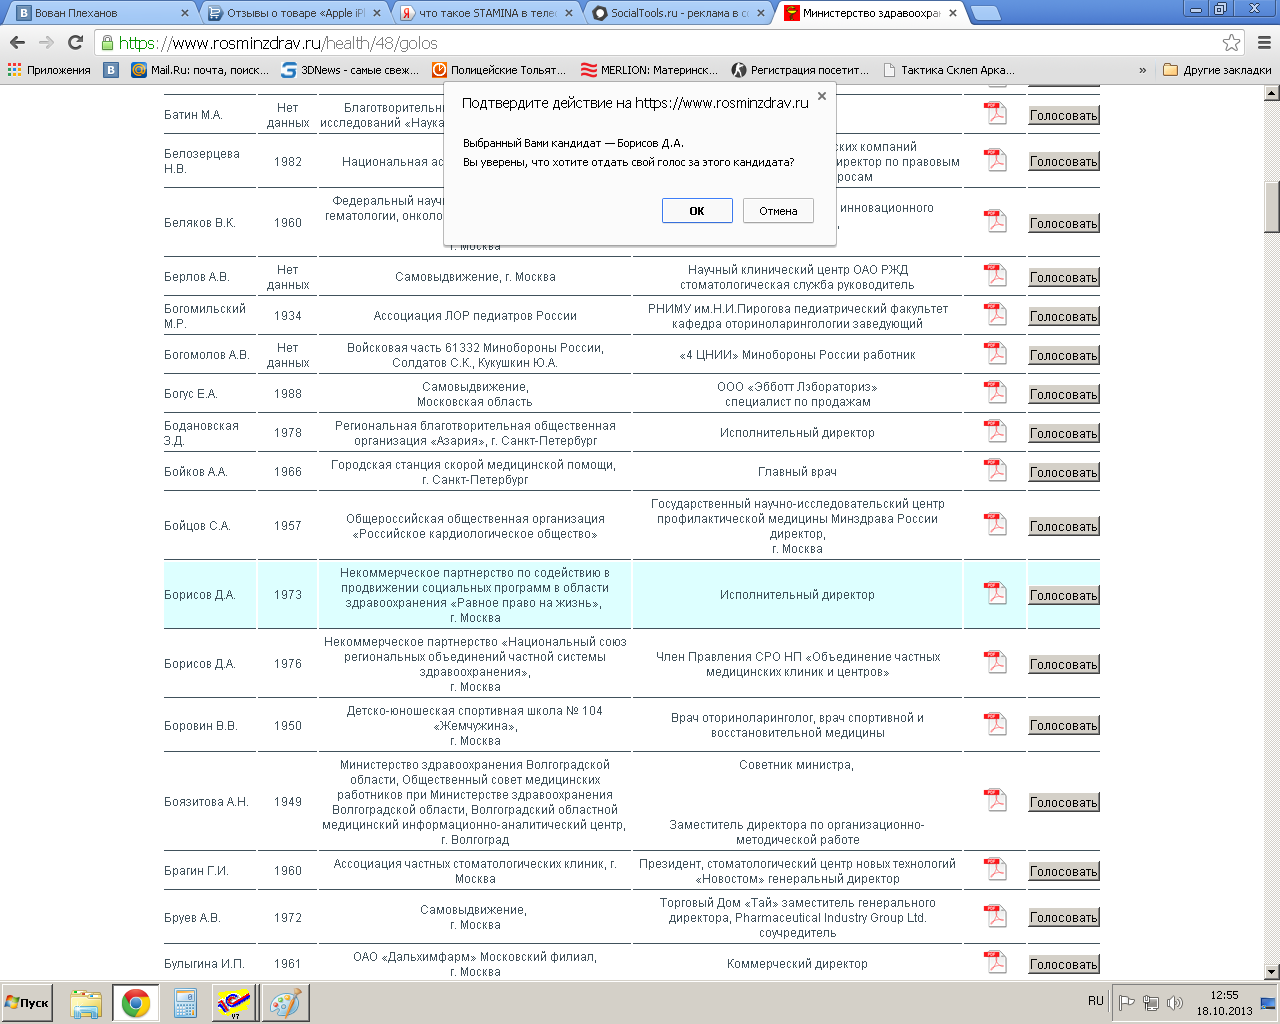Open PDF icon for Бойцов С.А.

point(996,524)
